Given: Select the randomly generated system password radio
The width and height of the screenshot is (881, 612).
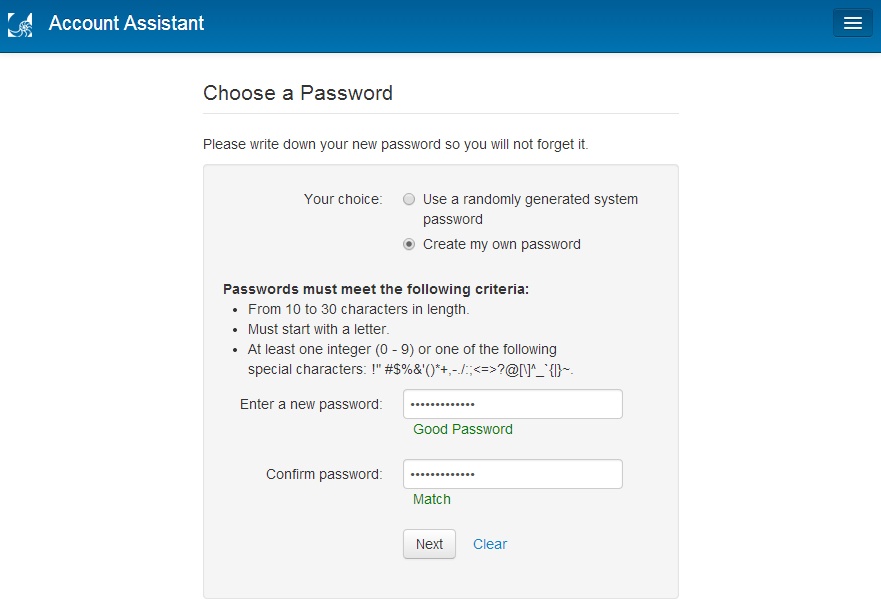Looking at the screenshot, I should tap(409, 199).
